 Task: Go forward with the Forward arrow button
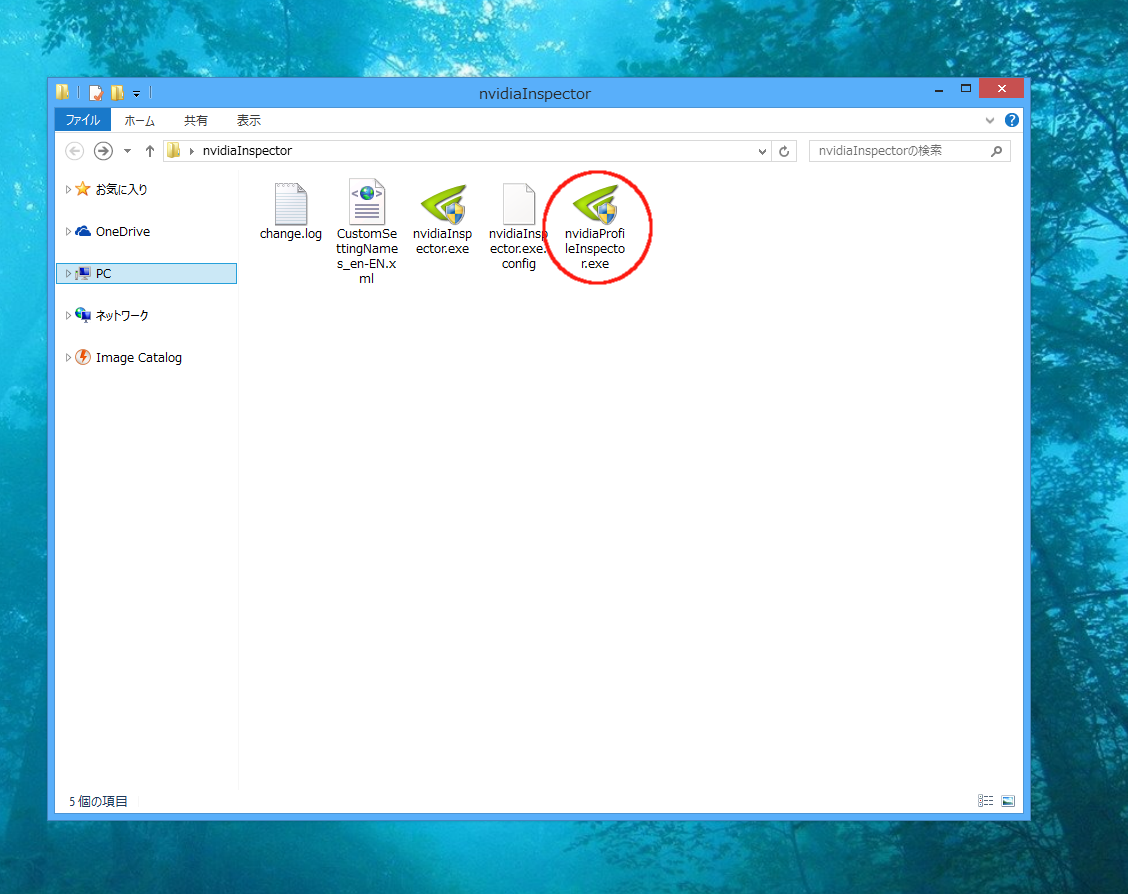[x=103, y=151]
